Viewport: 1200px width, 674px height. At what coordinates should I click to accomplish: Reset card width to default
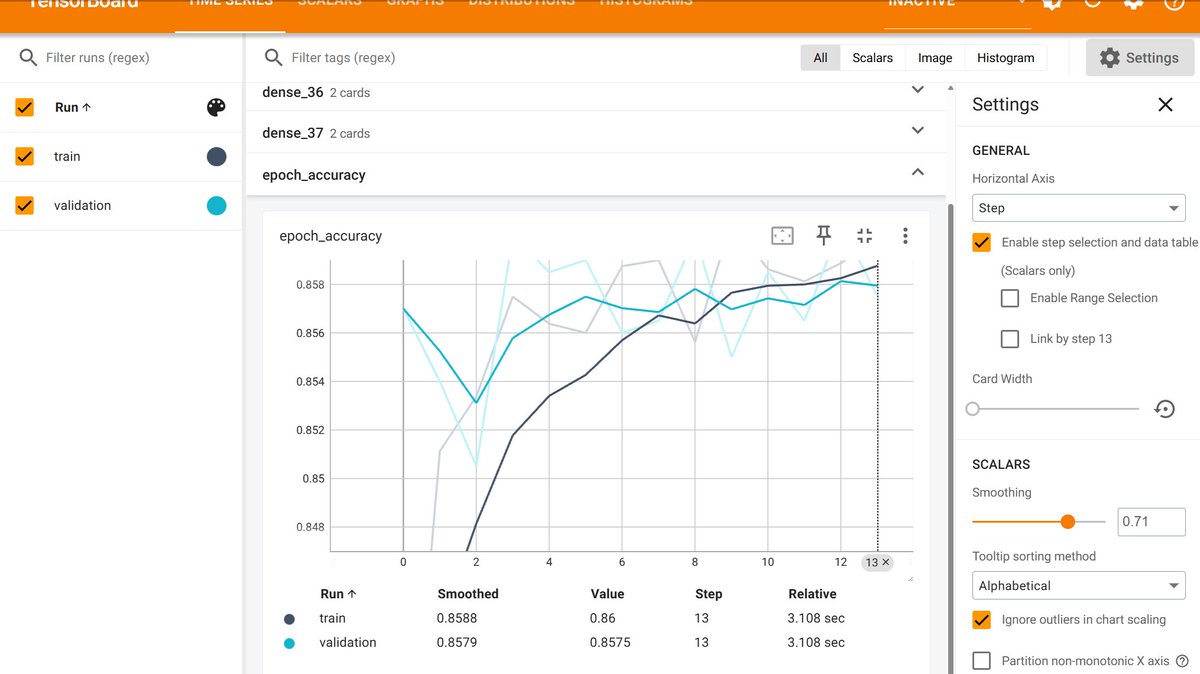coord(1164,409)
